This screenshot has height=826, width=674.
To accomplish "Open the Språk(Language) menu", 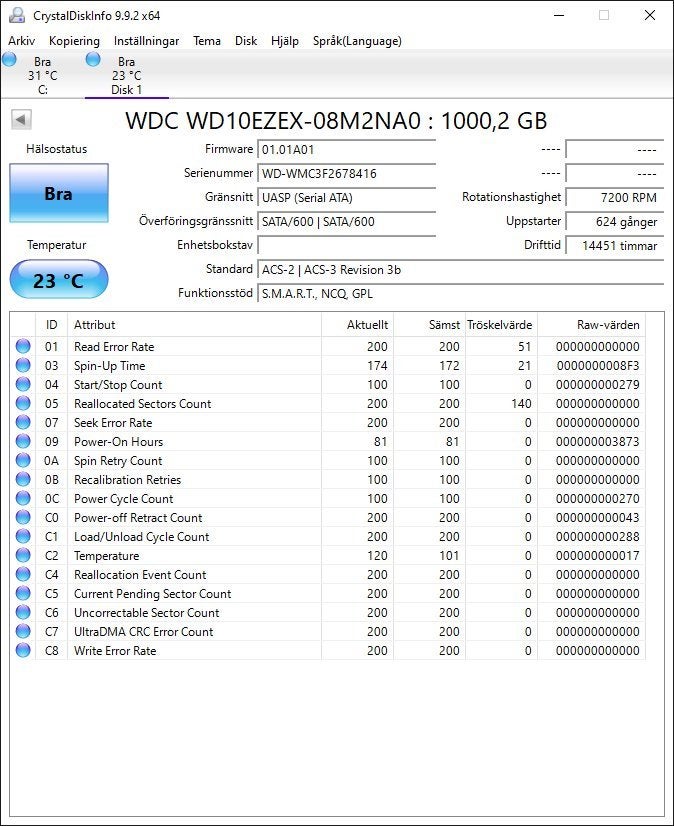I will pyautogui.click(x=357, y=41).
